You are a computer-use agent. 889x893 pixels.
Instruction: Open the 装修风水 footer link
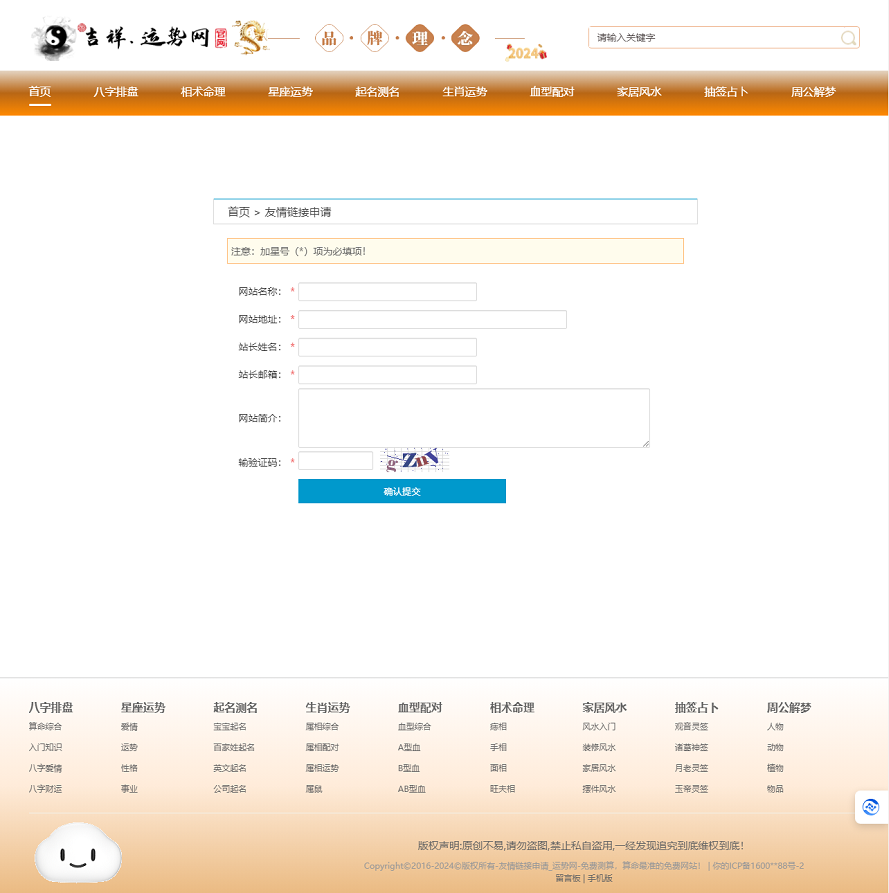599,747
